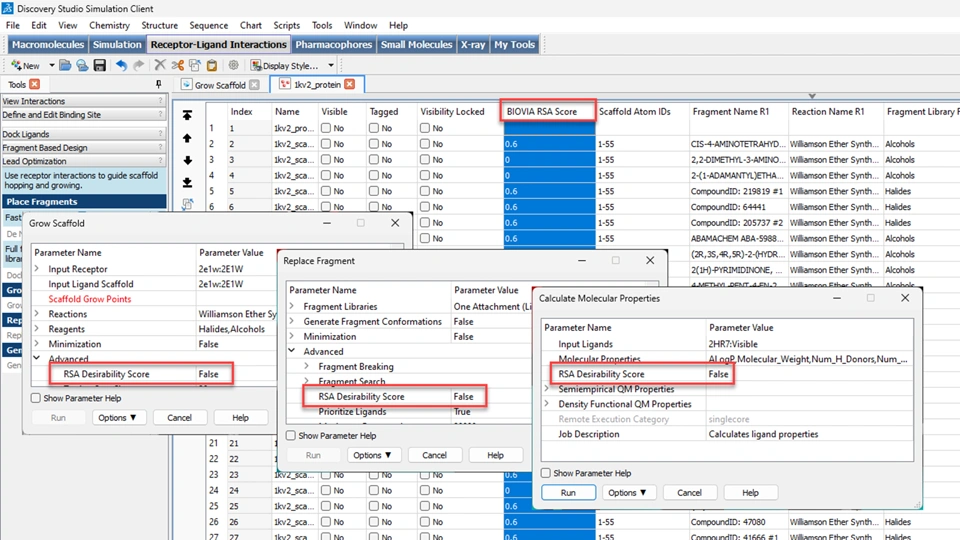Screen dimensions: 960x540
Task: Toggle Visible checkbox for row 2
Action: click(327, 144)
